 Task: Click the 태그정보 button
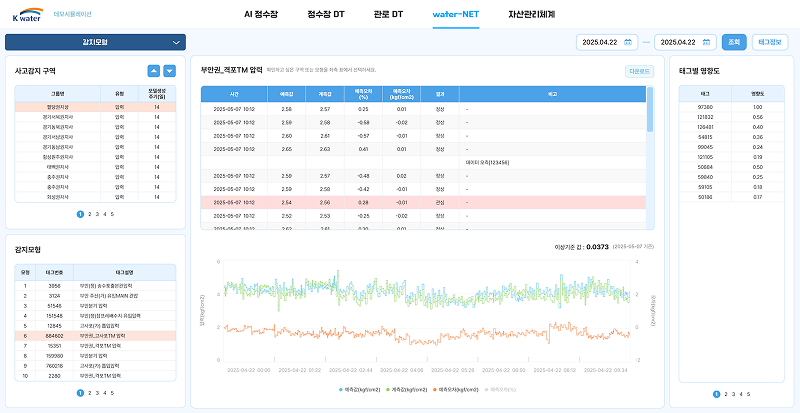[x=770, y=42]
